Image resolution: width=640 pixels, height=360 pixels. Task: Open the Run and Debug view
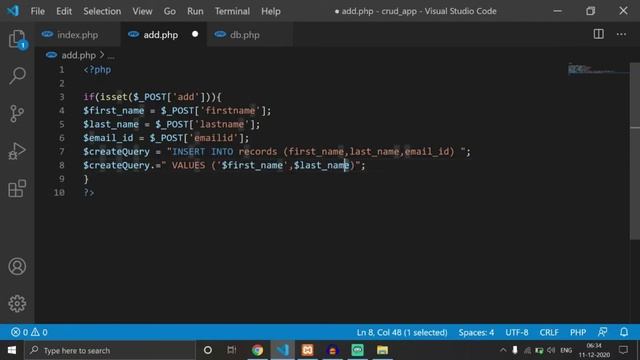[17, 151]
